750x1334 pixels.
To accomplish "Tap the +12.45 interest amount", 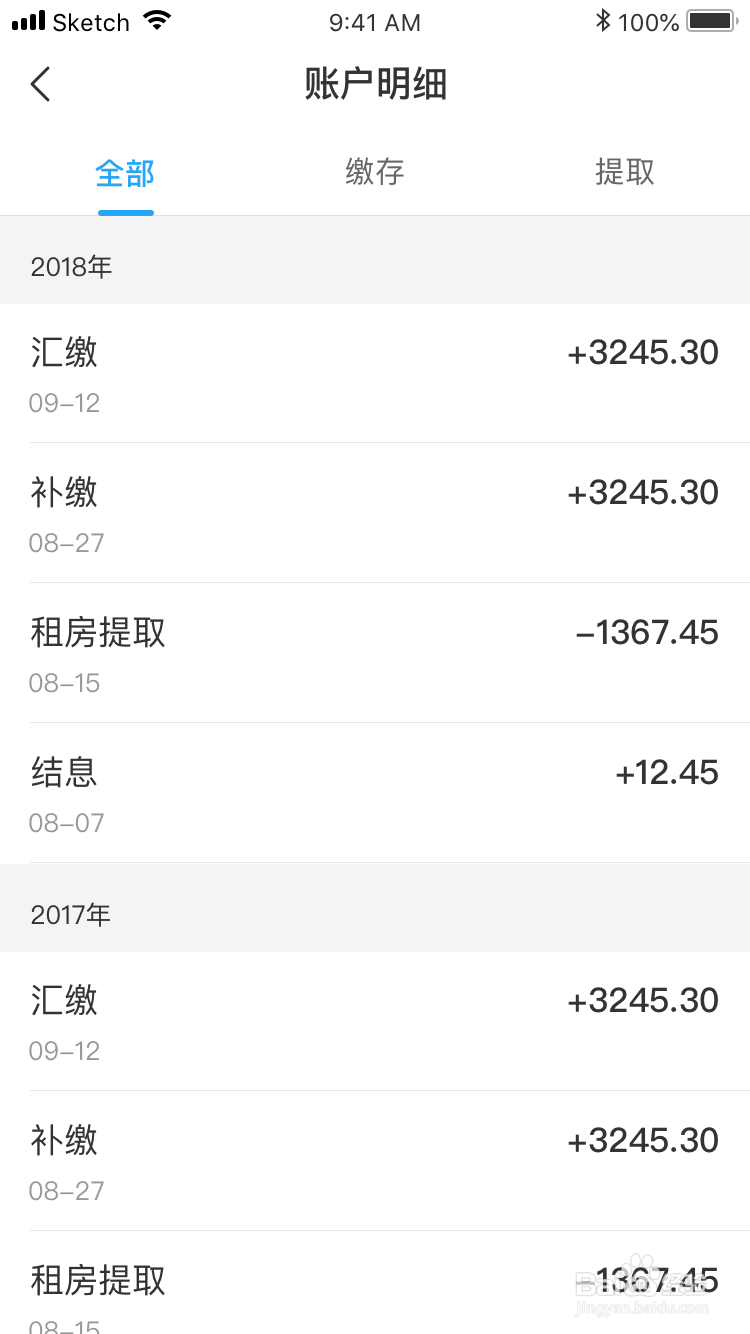I will pyautogui.click(x=666, y=773).
